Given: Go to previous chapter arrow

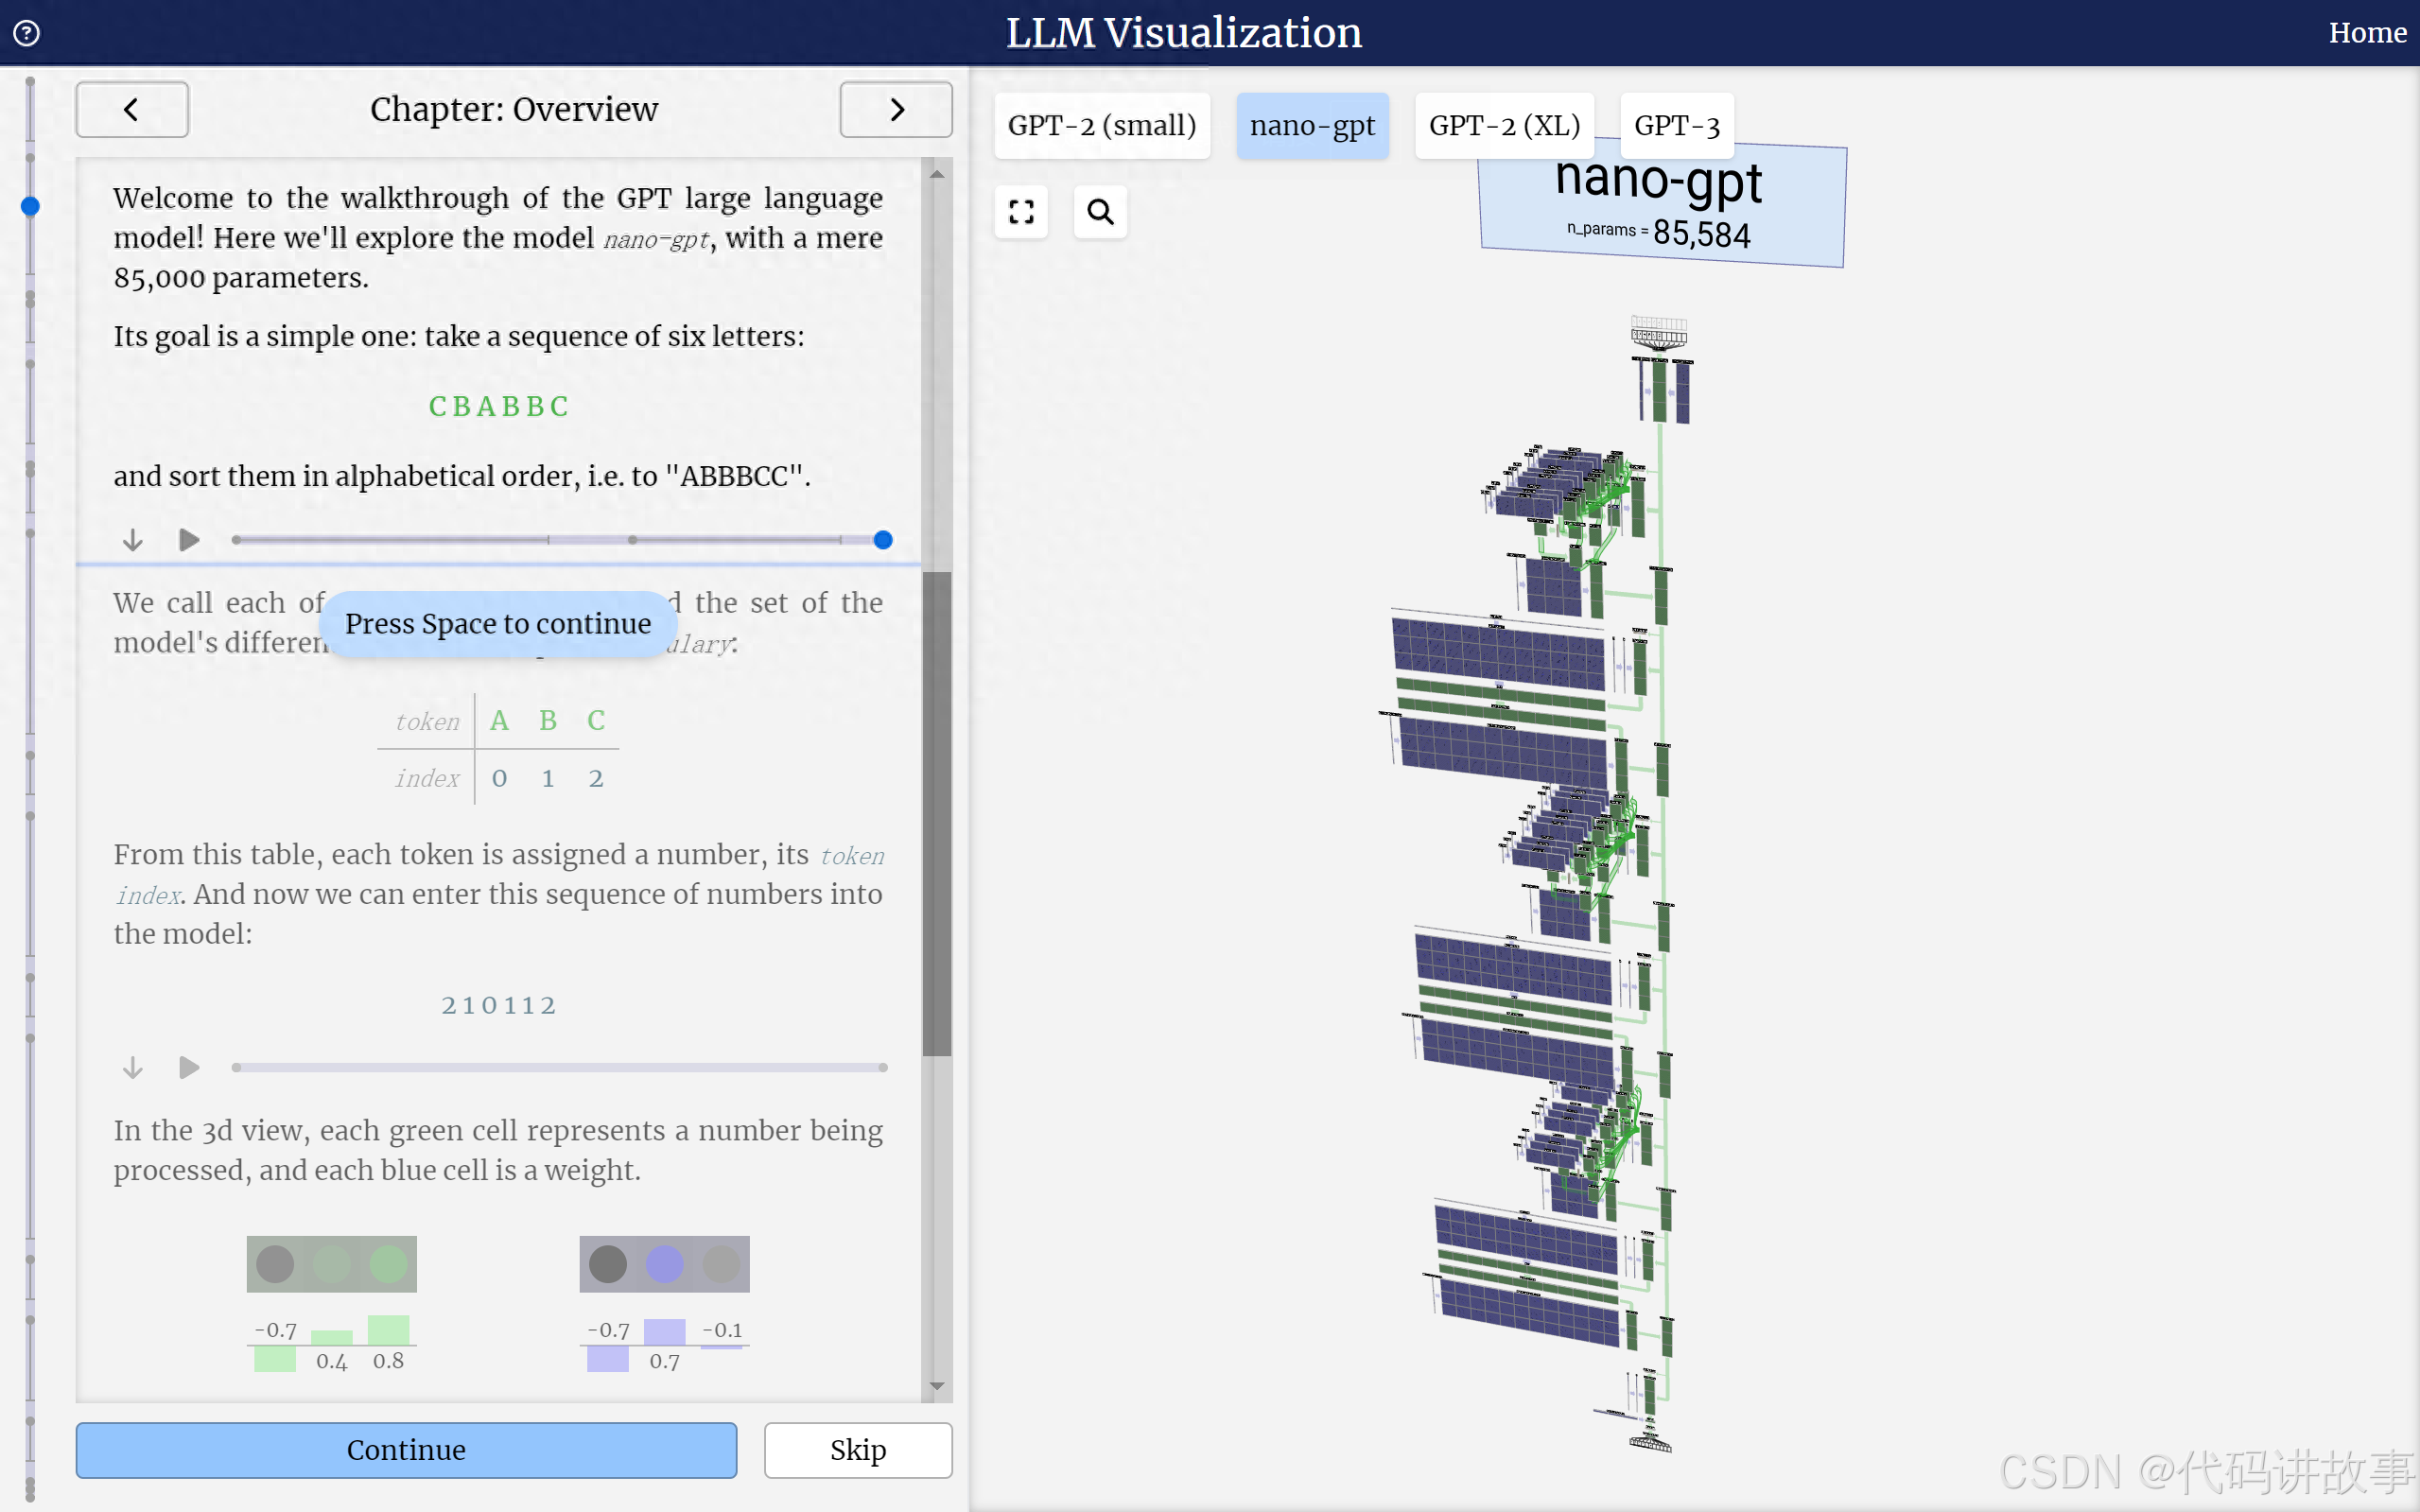Looking at the screenshot, I should [x=132, y=109].
